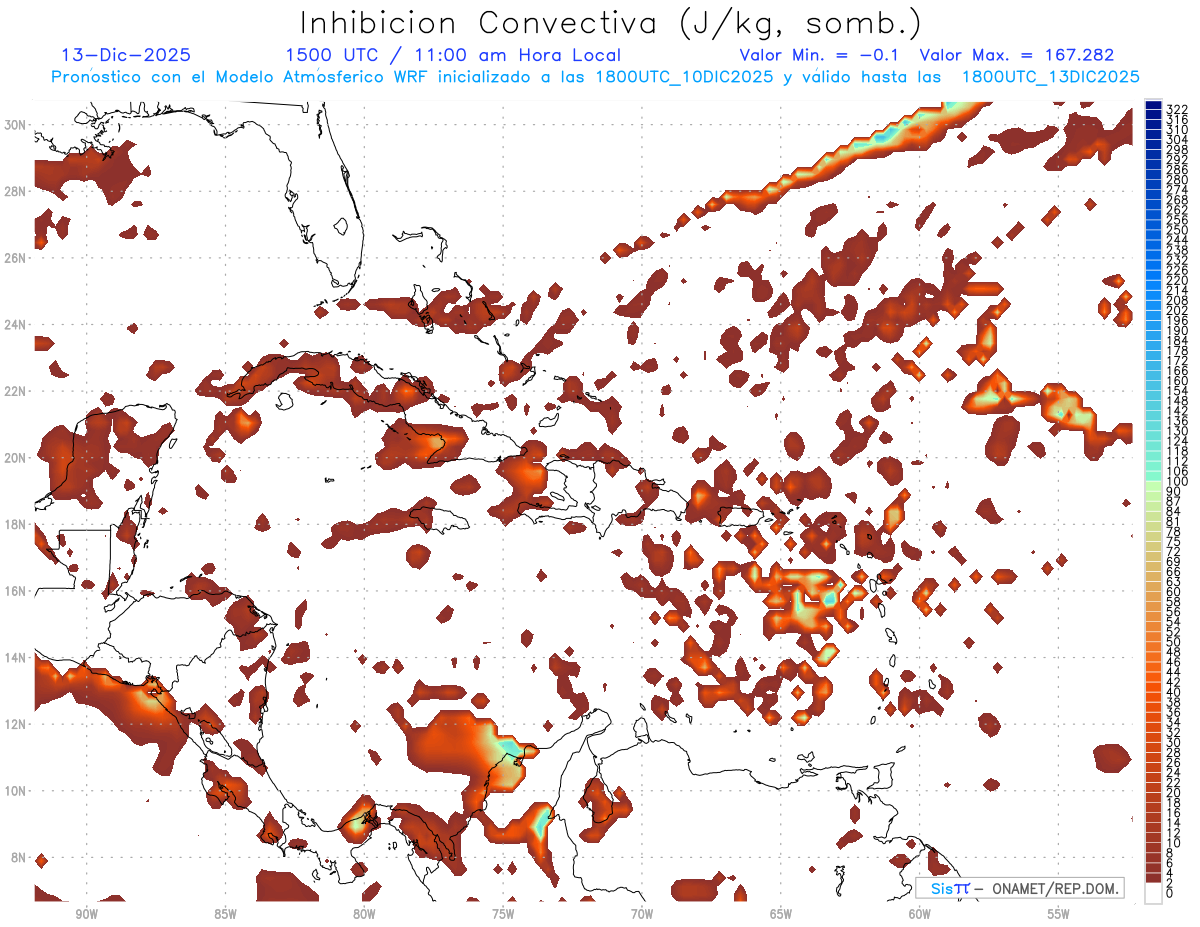
Task: Click the 'SisΠ - ONAMET/REP.DOM.' credit box
Action: 1020,888
